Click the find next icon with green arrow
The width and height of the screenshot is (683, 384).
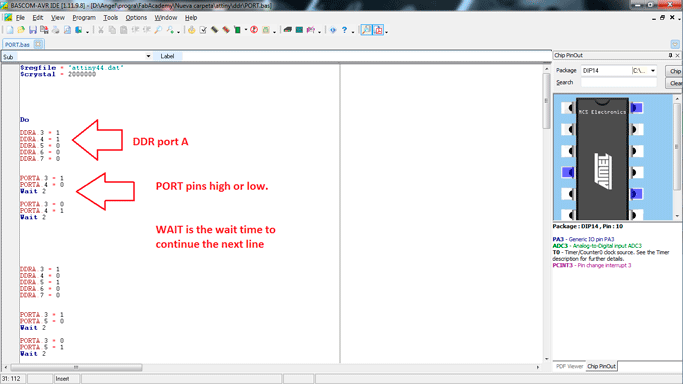point(170,30)
